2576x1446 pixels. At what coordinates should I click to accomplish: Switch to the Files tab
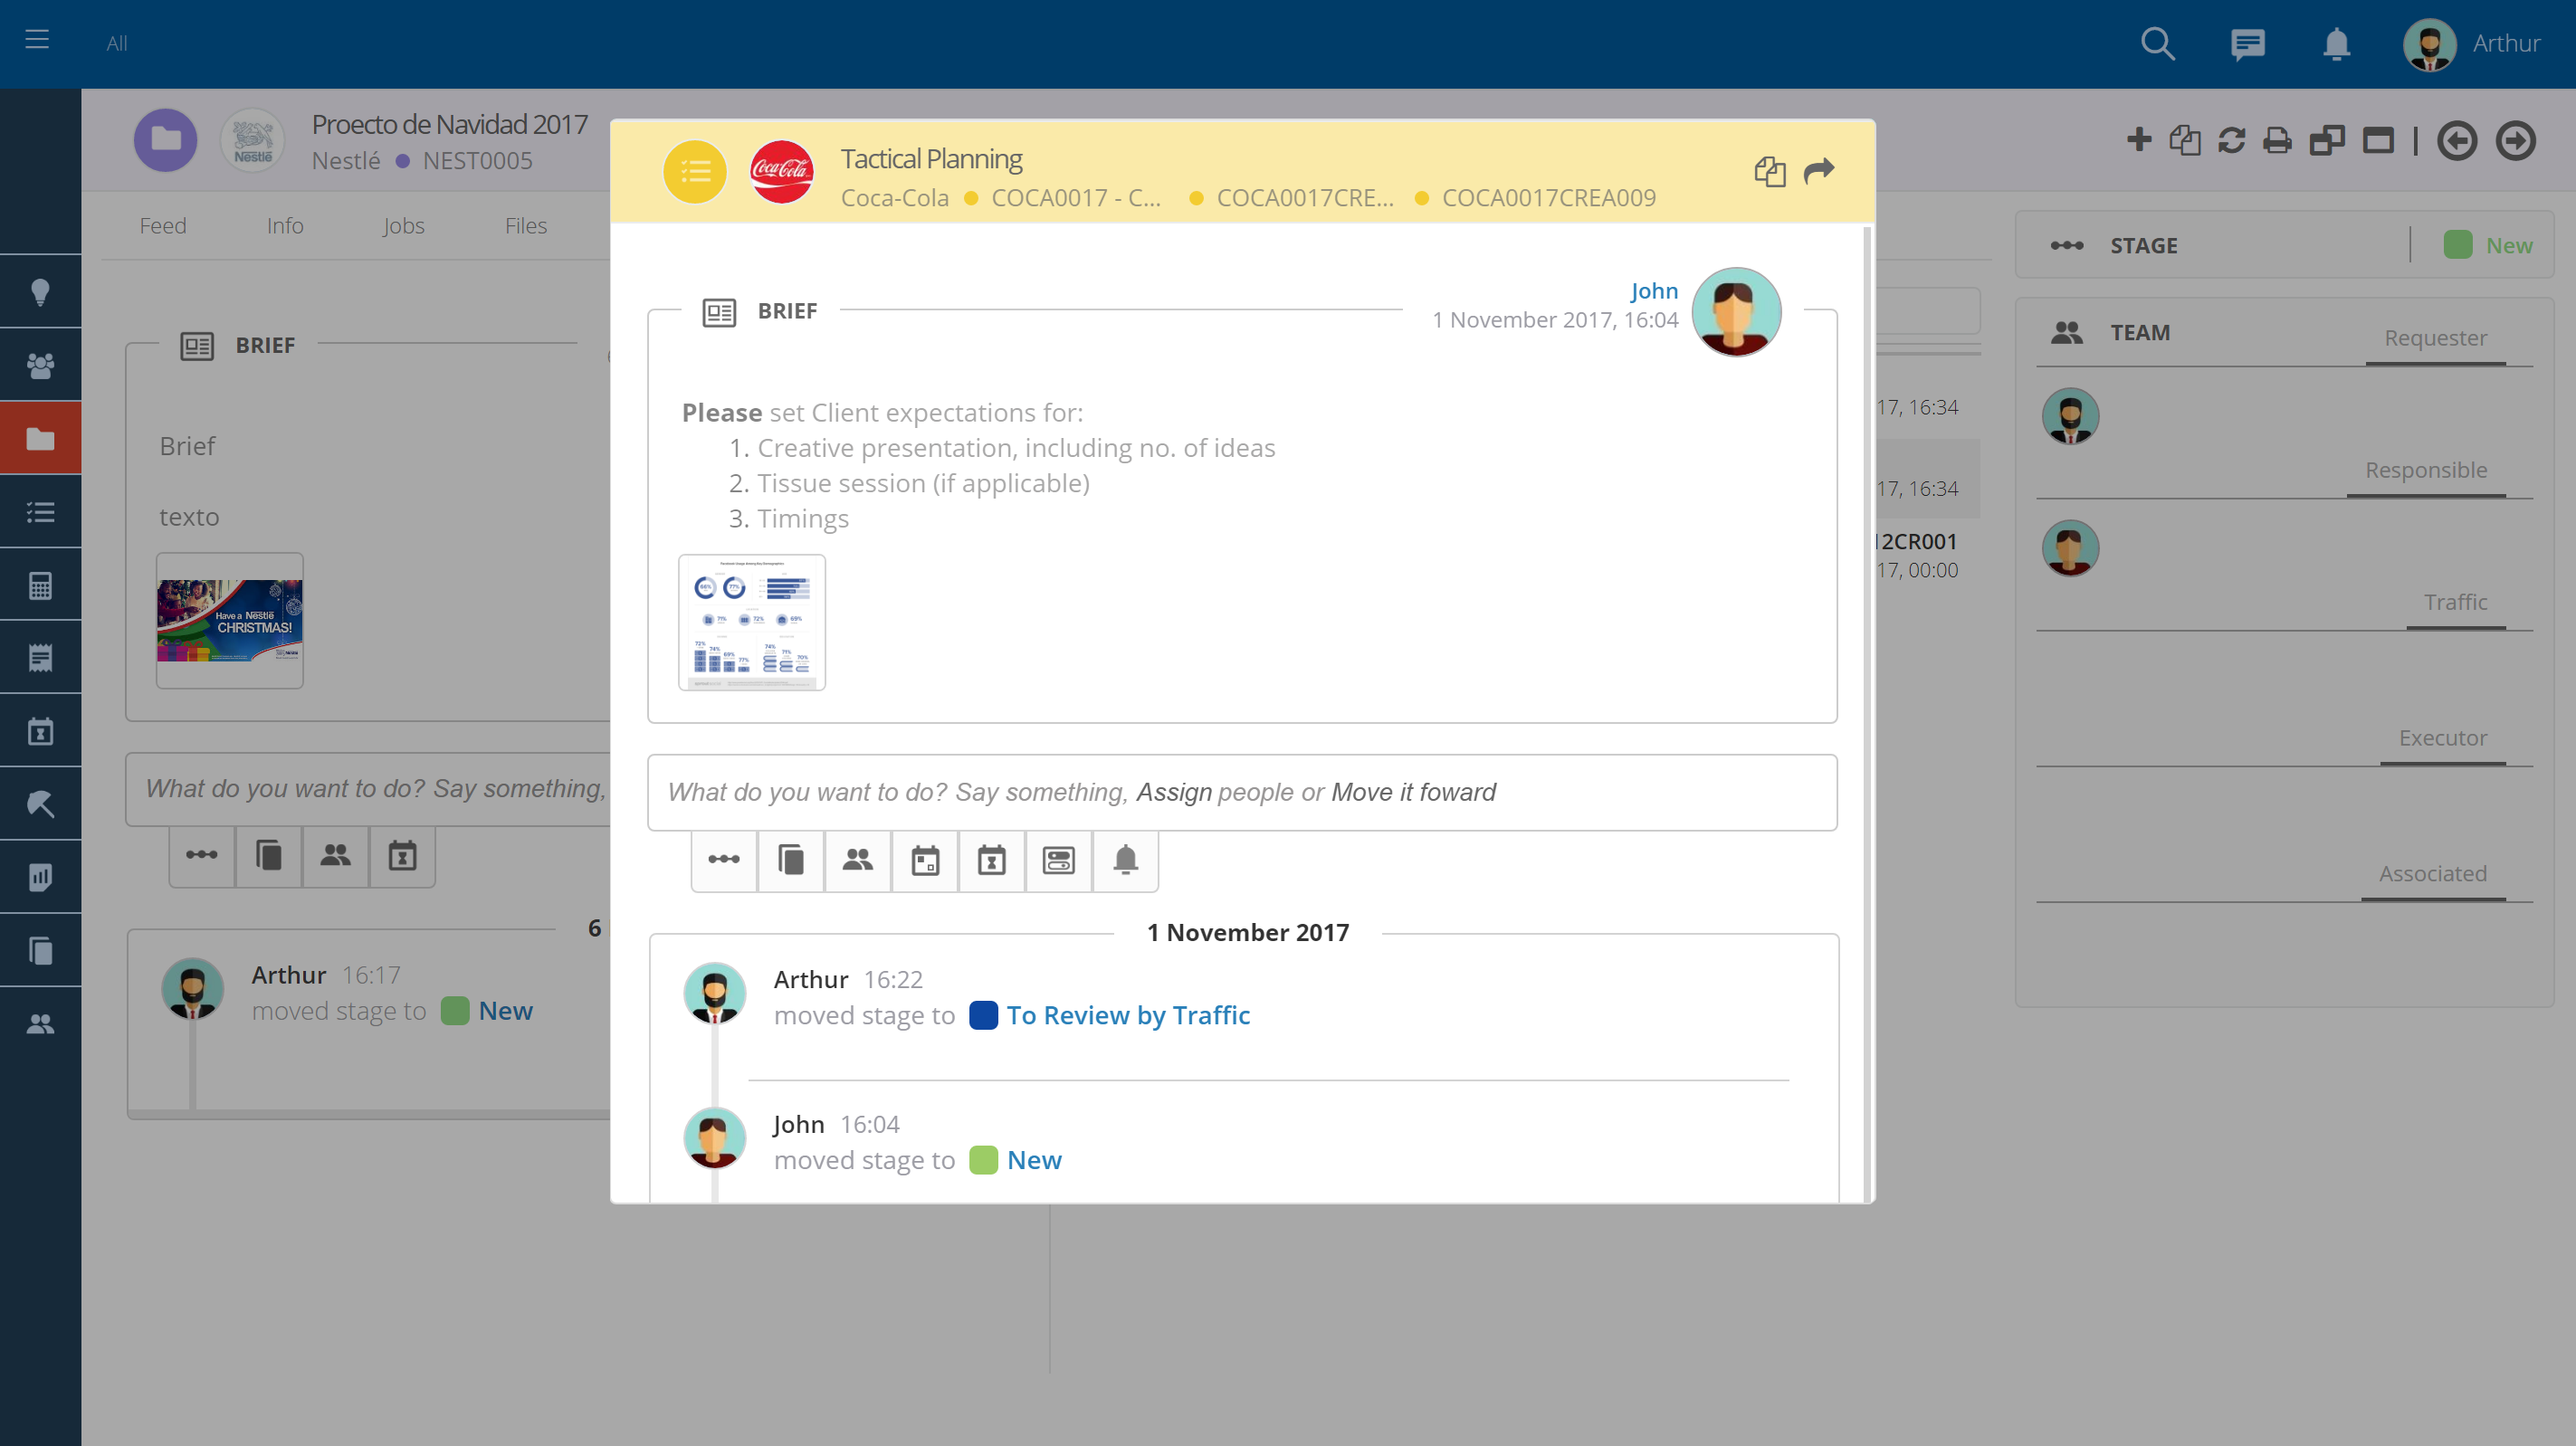point(525,226)
